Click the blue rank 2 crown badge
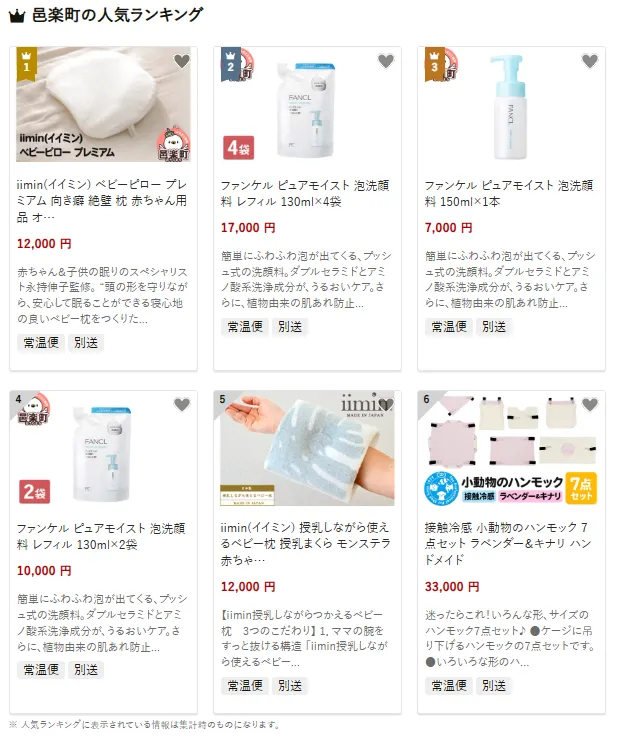This screenshot has height=738, width=628. [x=231, y=63]
